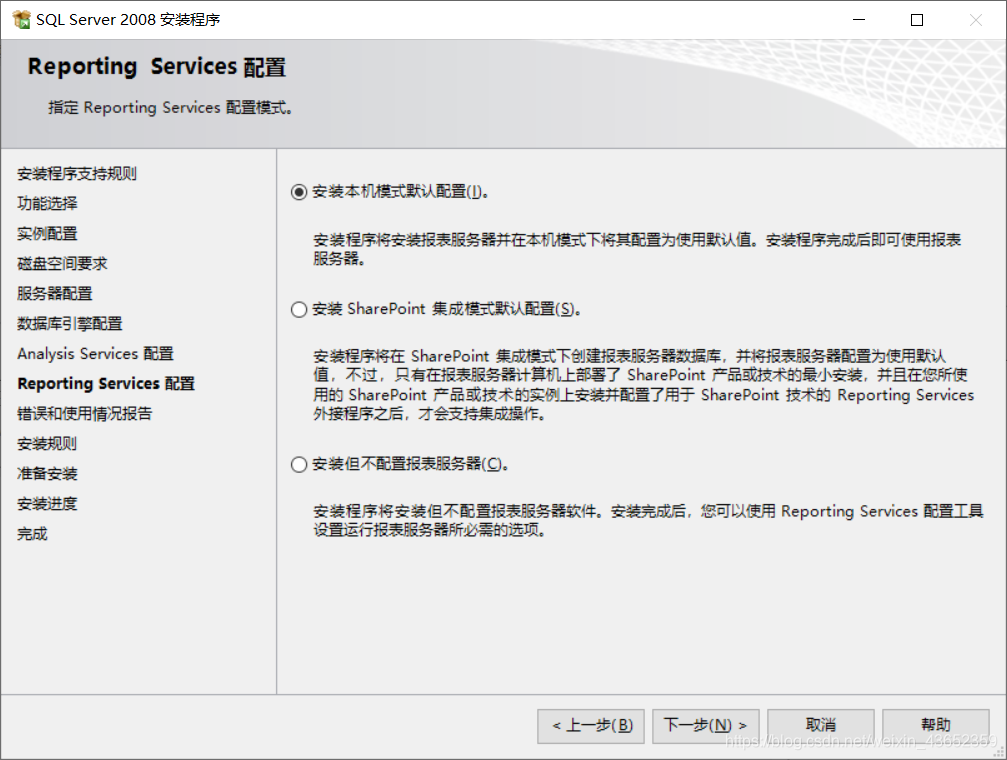Viewport: 1007px width, 760px height.
Task: Cancel setup with 取消 button
Action: (x=821, y=726)
